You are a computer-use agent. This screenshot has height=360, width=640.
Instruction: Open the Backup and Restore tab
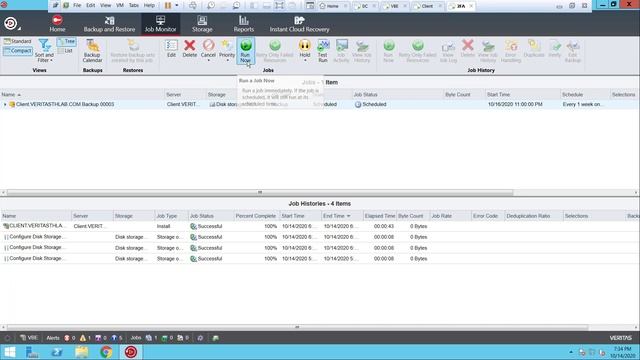pos(109,24)
